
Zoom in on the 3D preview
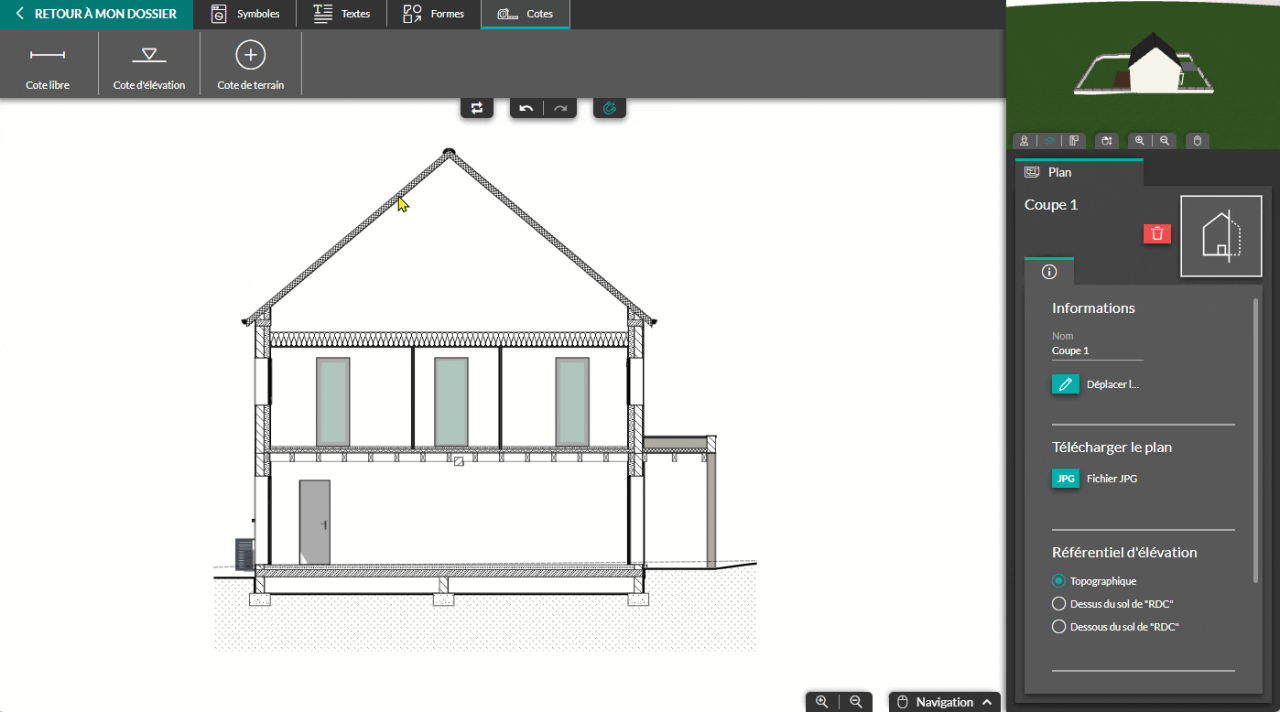coord(1139,141)
